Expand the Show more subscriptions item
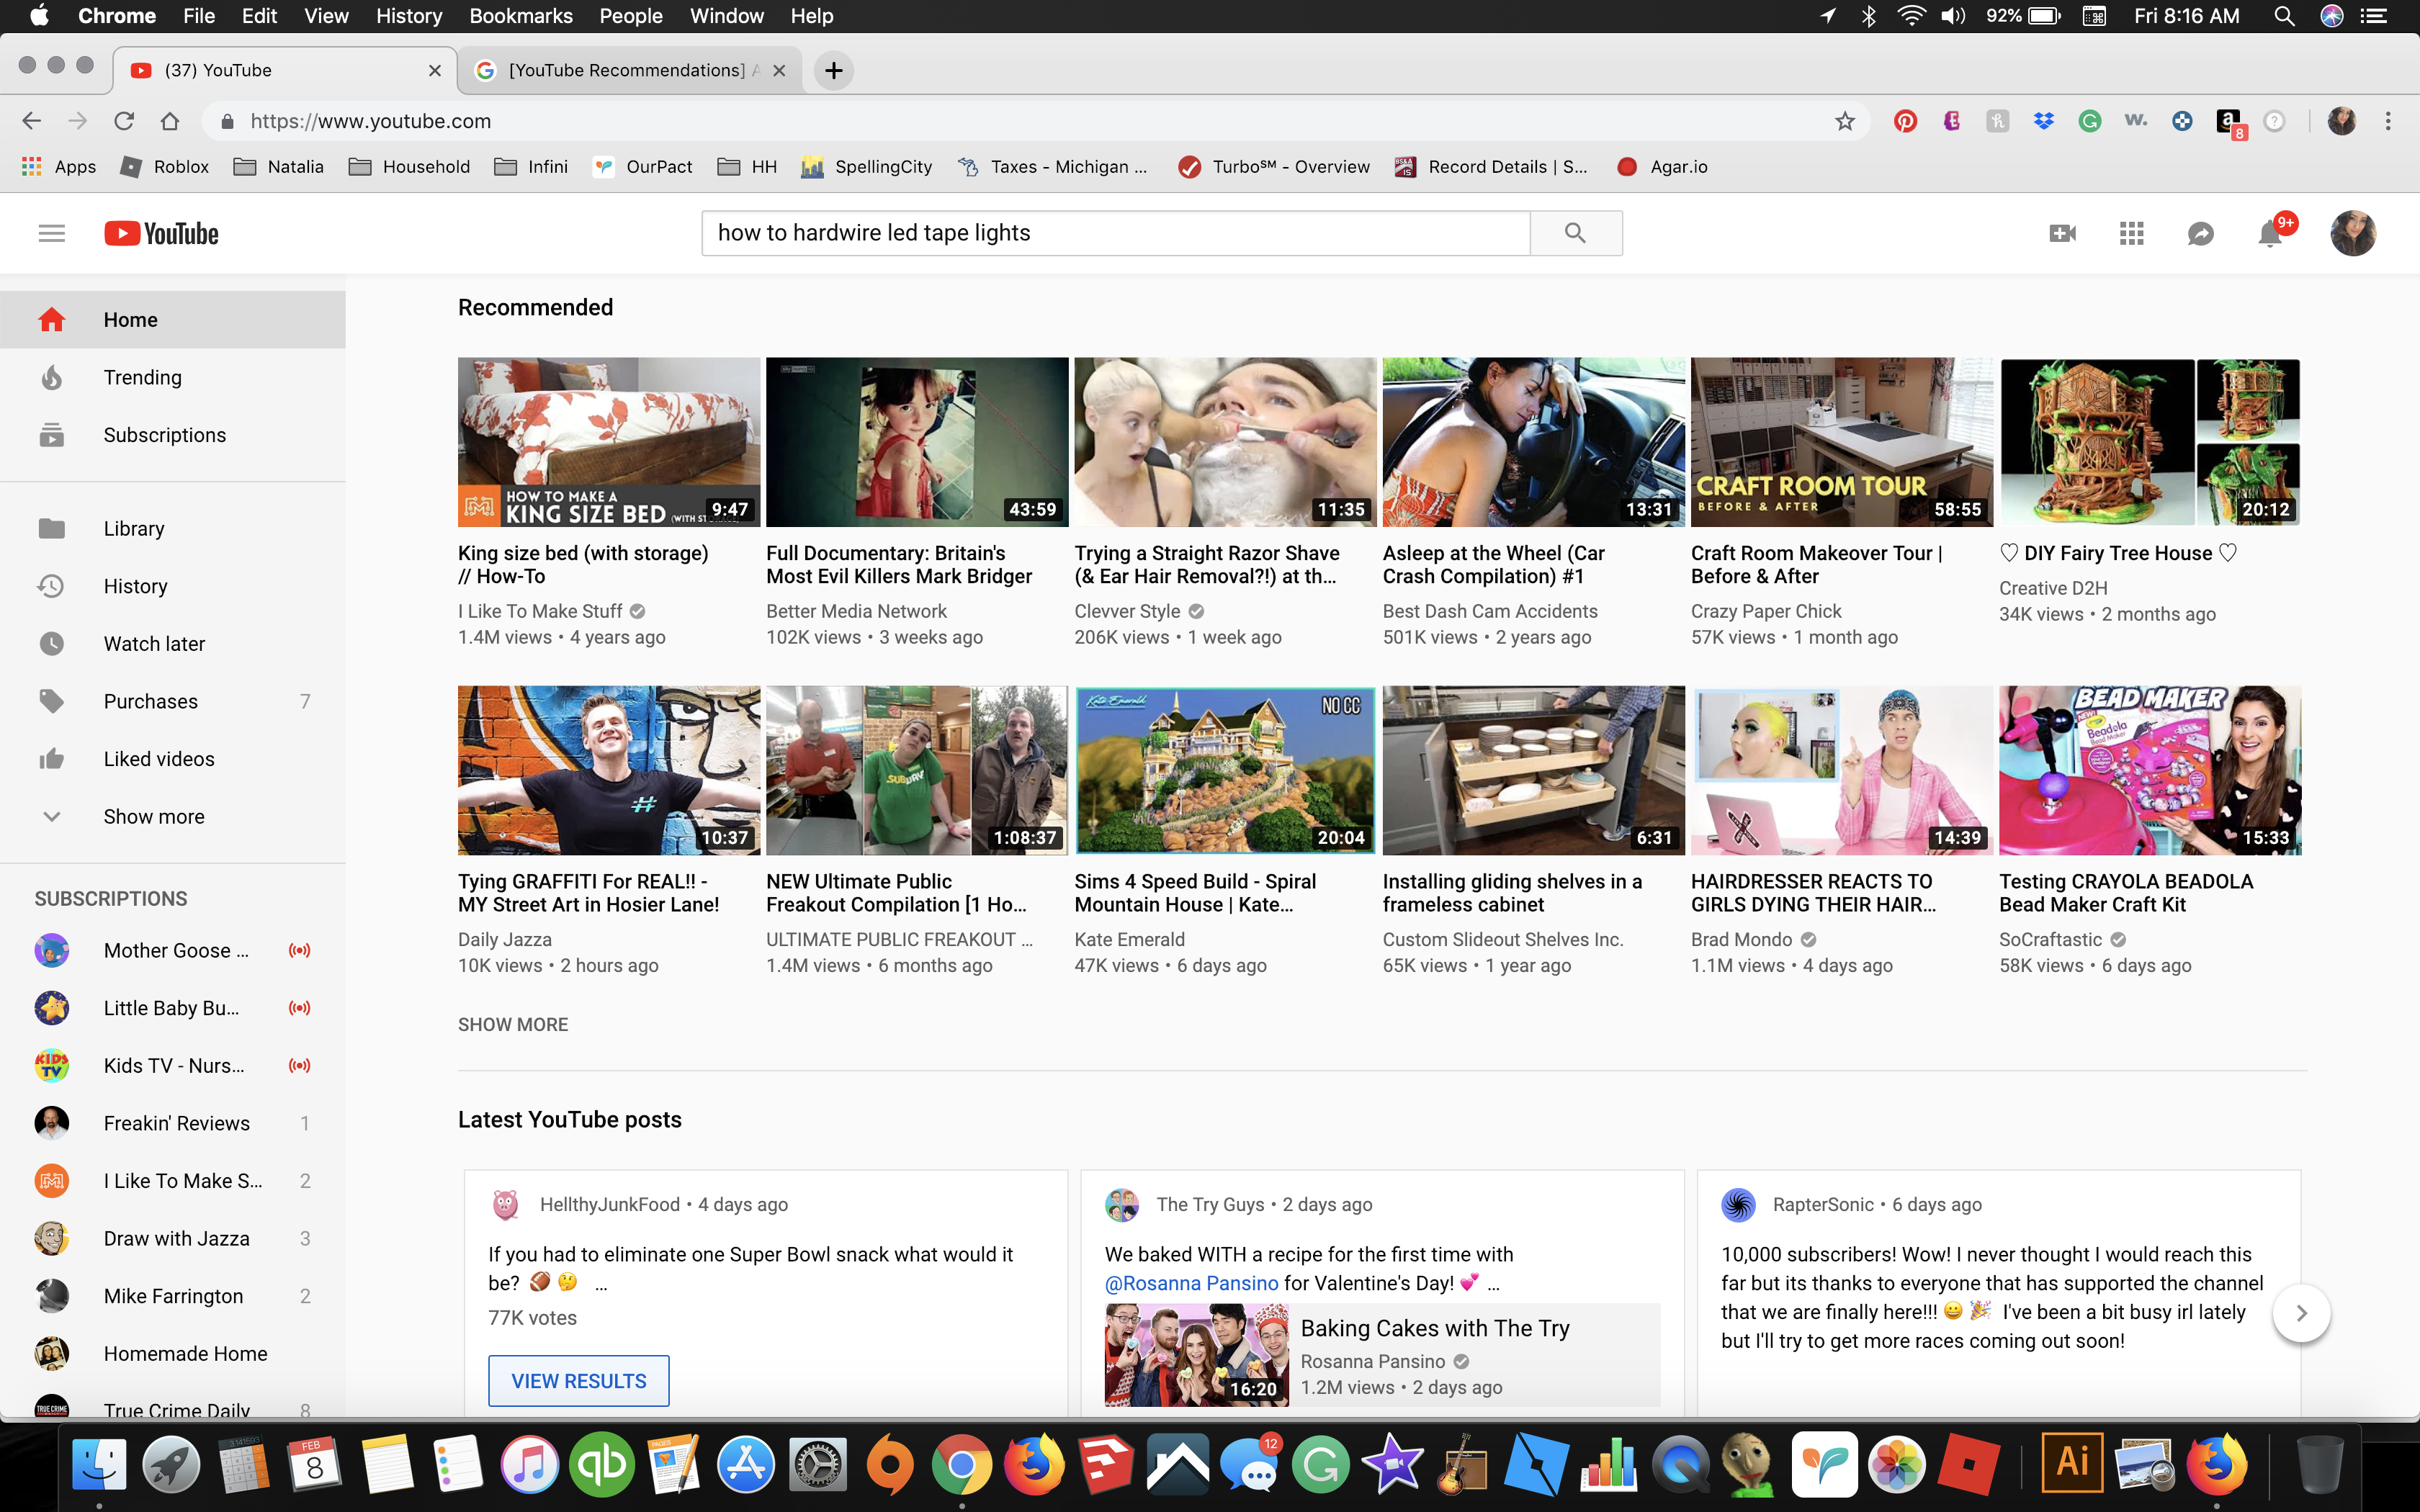2420x1512 pixels. (x=153, y=815)
